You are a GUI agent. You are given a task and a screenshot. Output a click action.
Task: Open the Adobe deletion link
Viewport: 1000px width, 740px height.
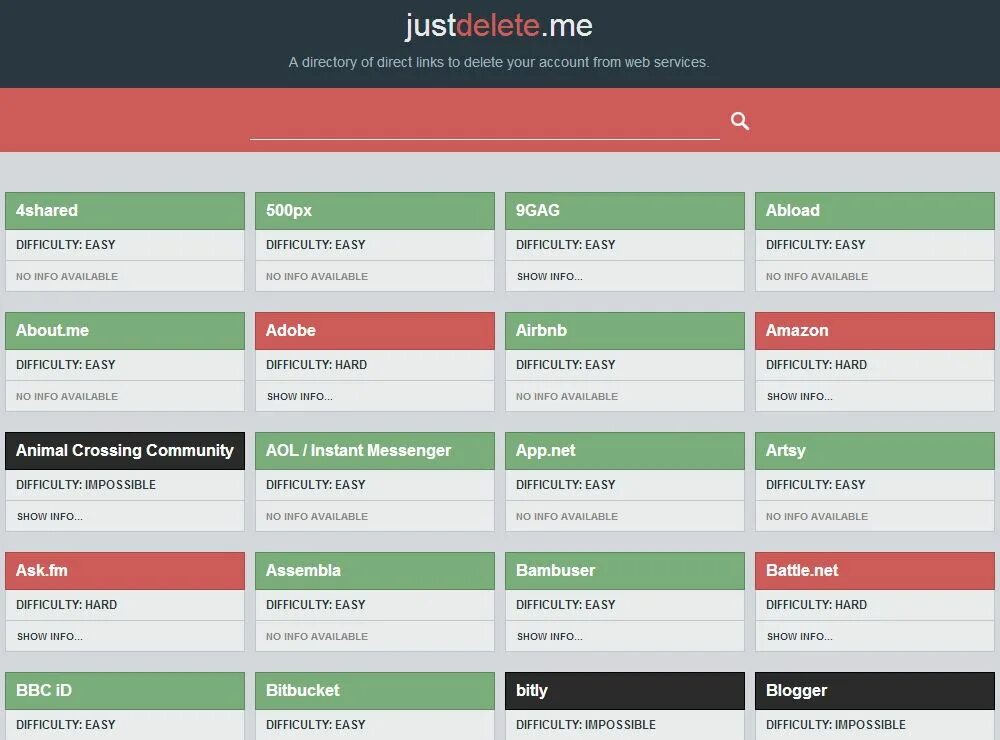[x=375, y=330]
